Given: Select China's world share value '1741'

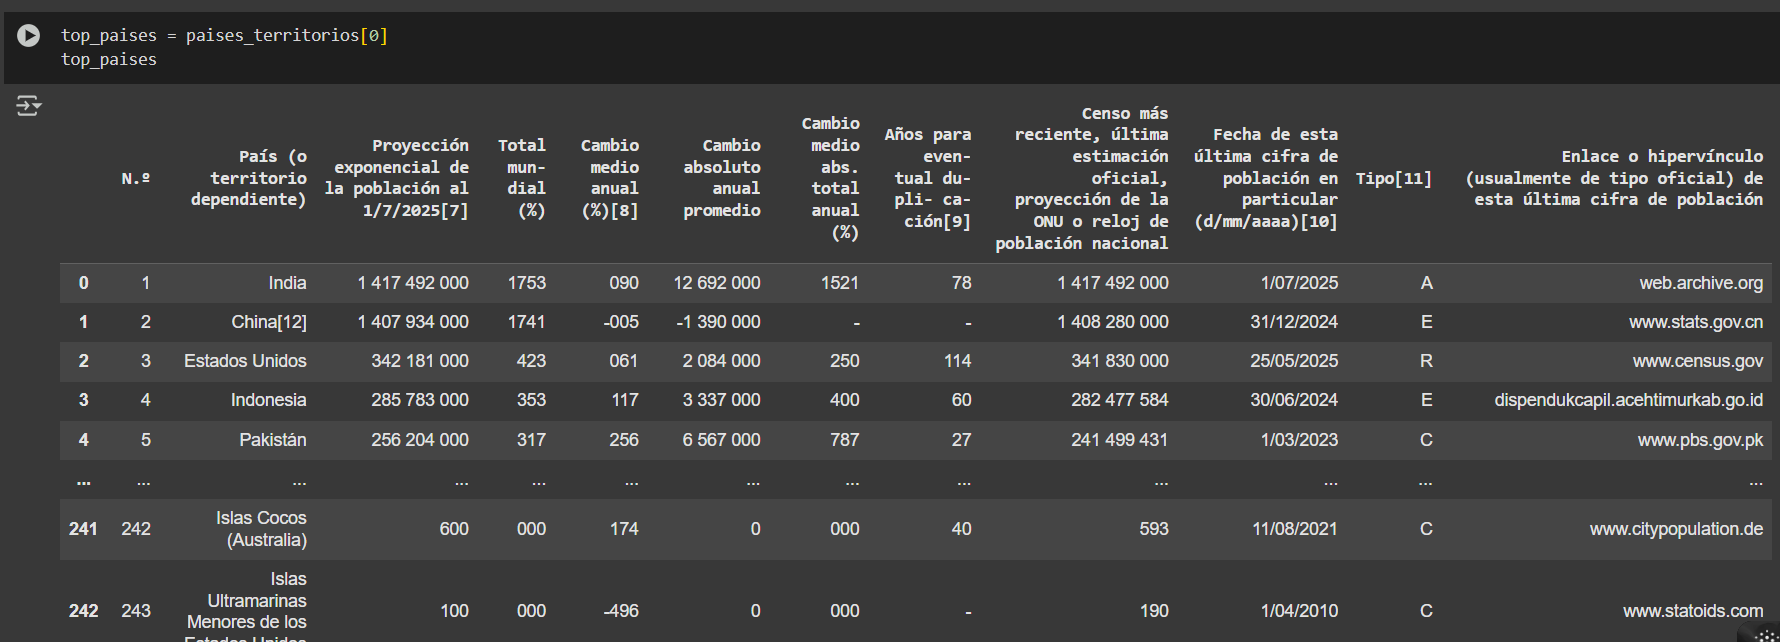Looking at the screenshot, I should tap(527, 322).
